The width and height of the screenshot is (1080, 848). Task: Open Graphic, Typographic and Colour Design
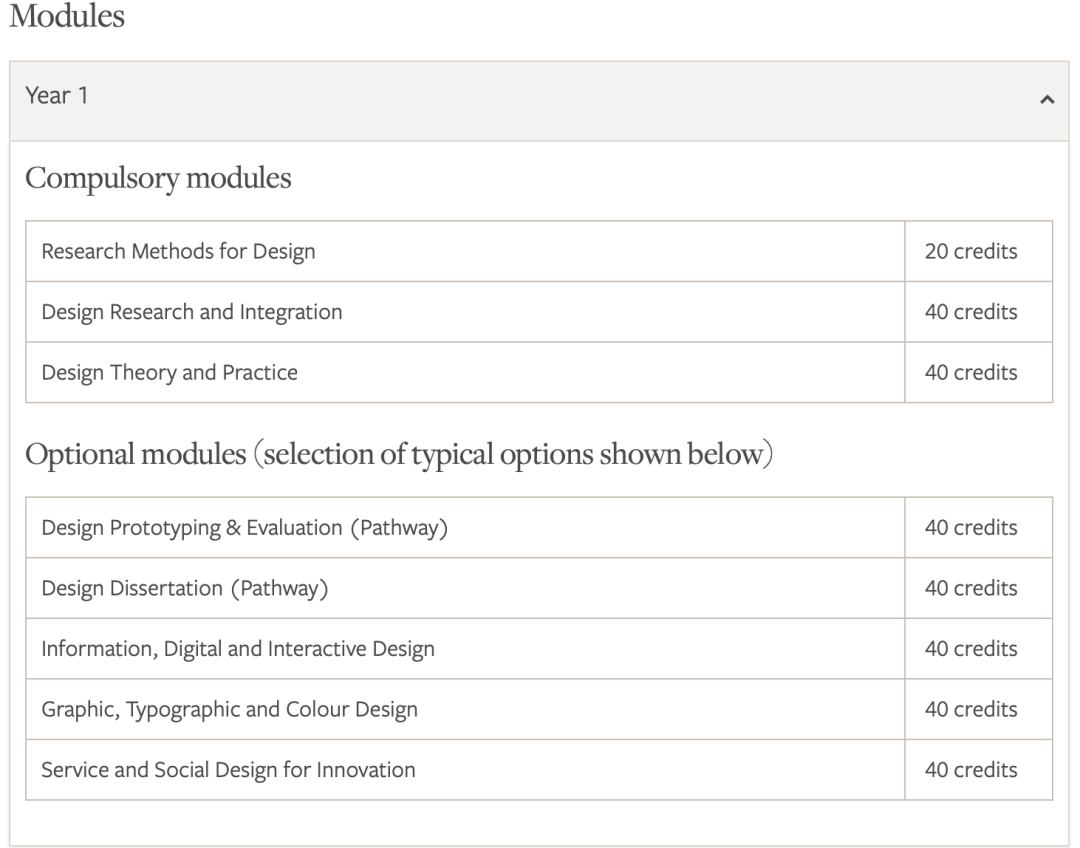[229, 709]
